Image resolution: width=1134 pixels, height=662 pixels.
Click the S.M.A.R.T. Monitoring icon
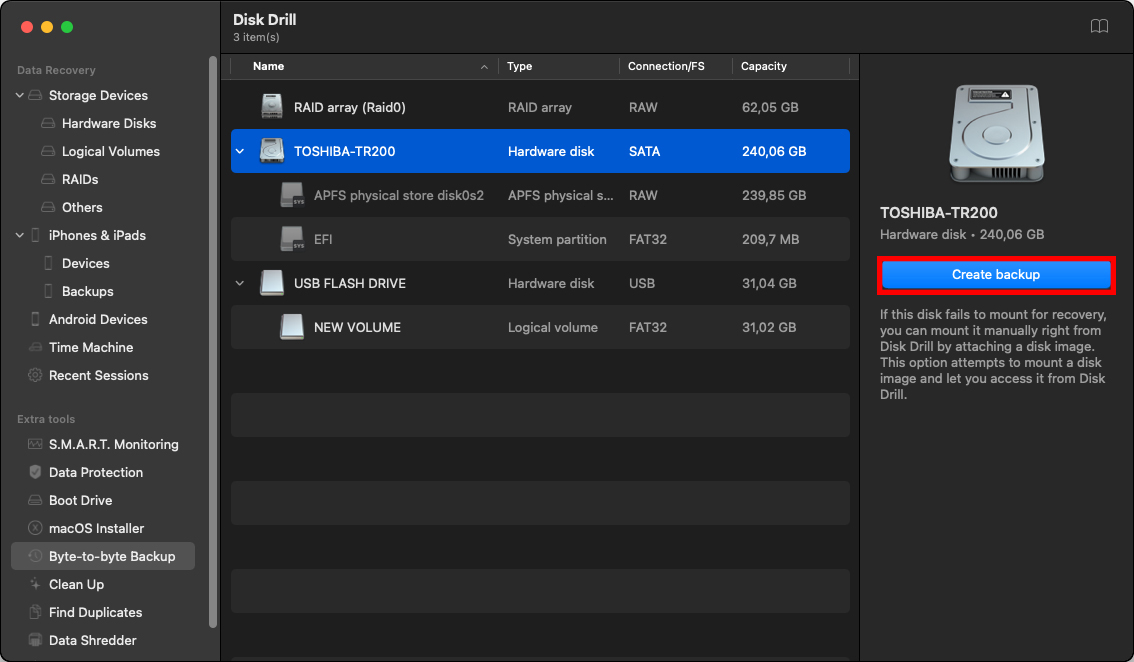pyautogui.click(x=35, y=444)
